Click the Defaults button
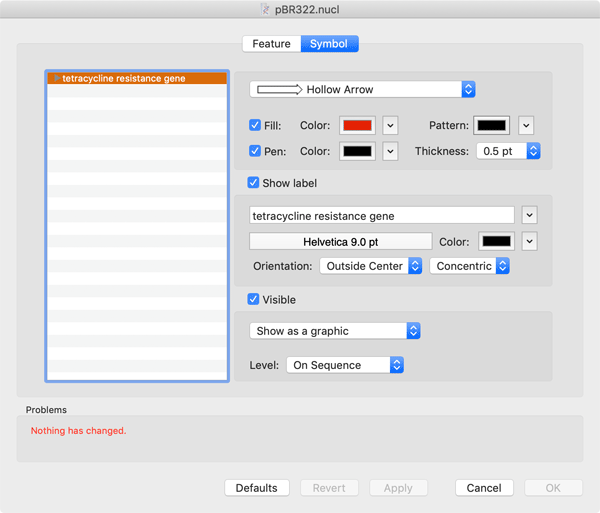 click(x=257, y=488)
